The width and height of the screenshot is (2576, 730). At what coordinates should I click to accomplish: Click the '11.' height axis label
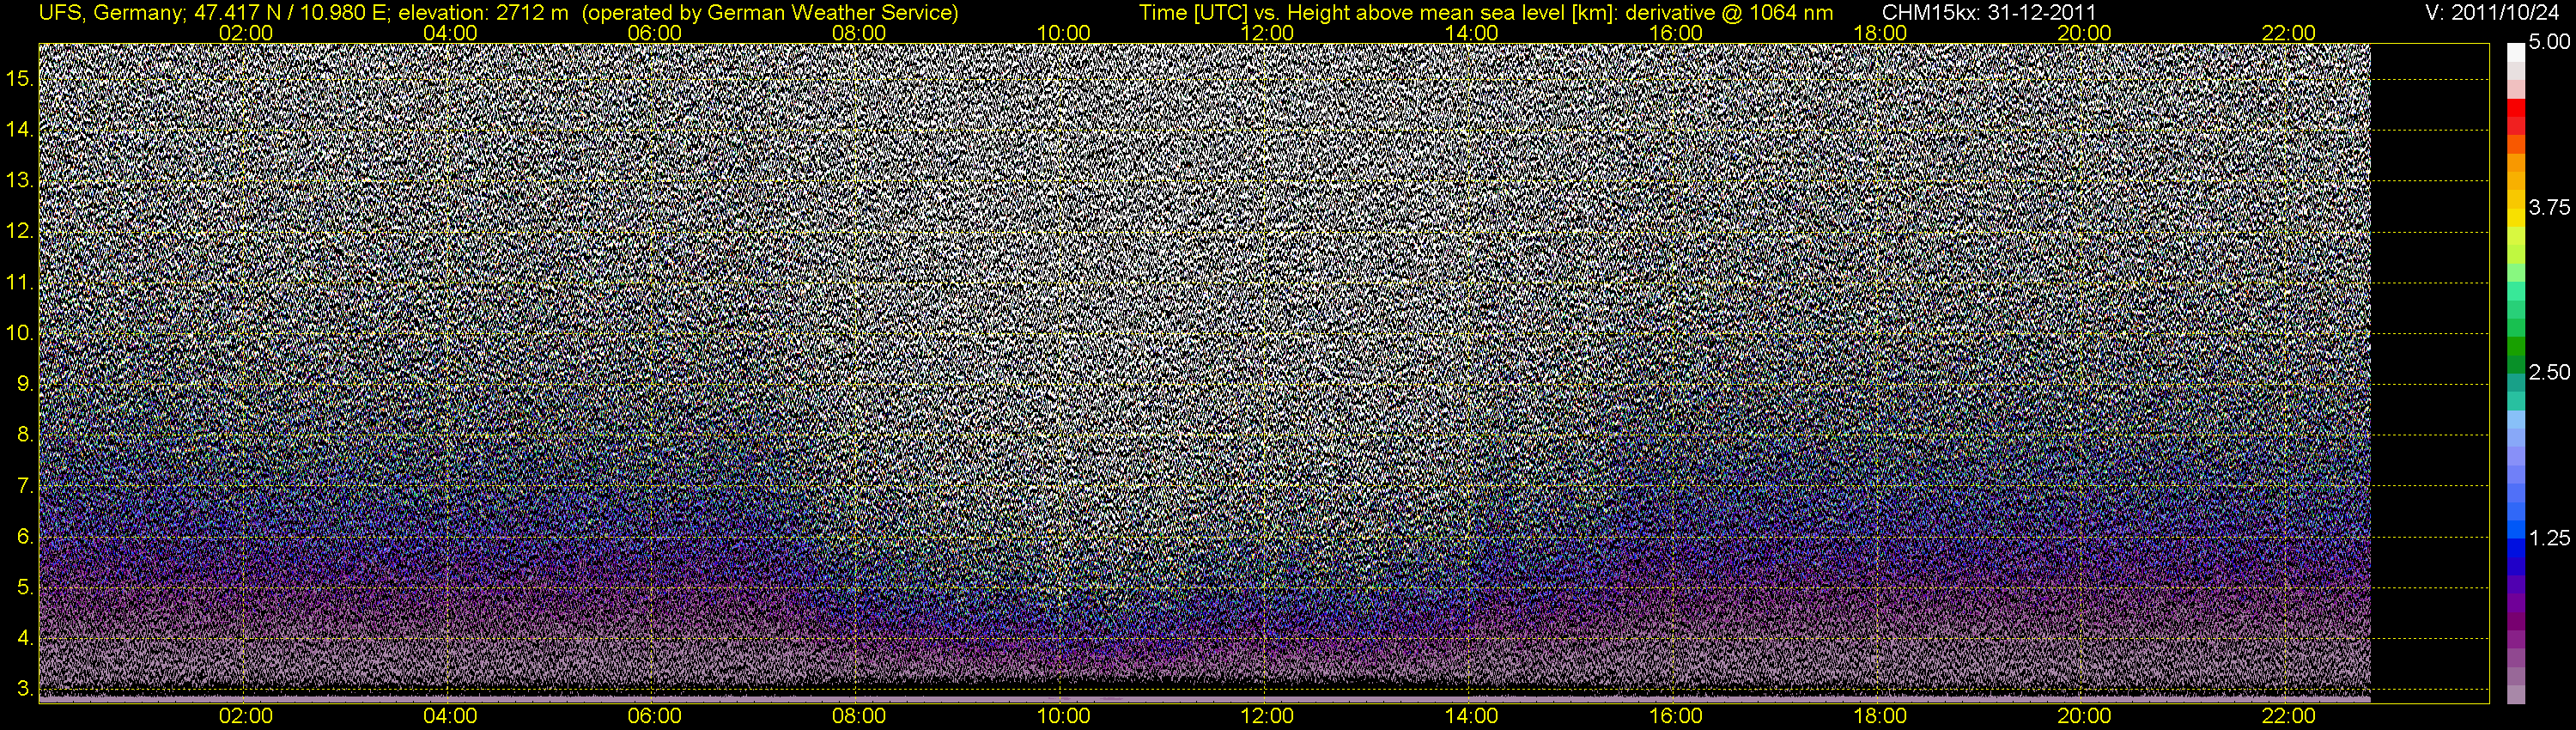click(x=20, y=283)
